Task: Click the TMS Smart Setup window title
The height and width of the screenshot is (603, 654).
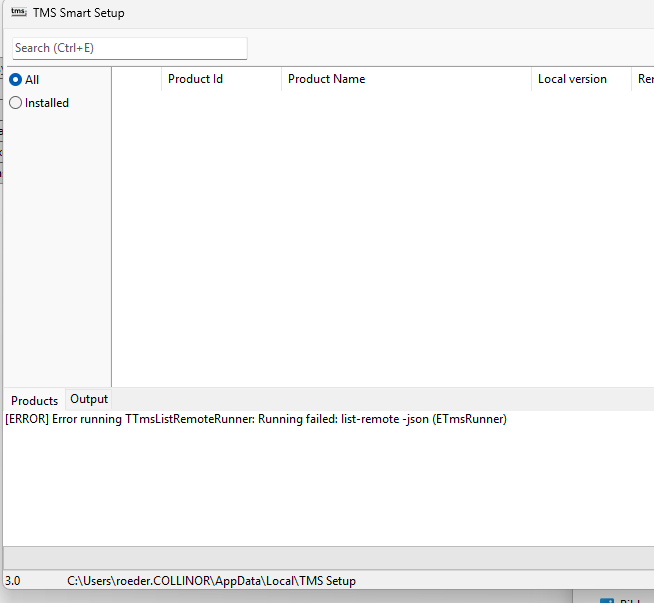Action: pyautogui.click(x=79, y=14)
